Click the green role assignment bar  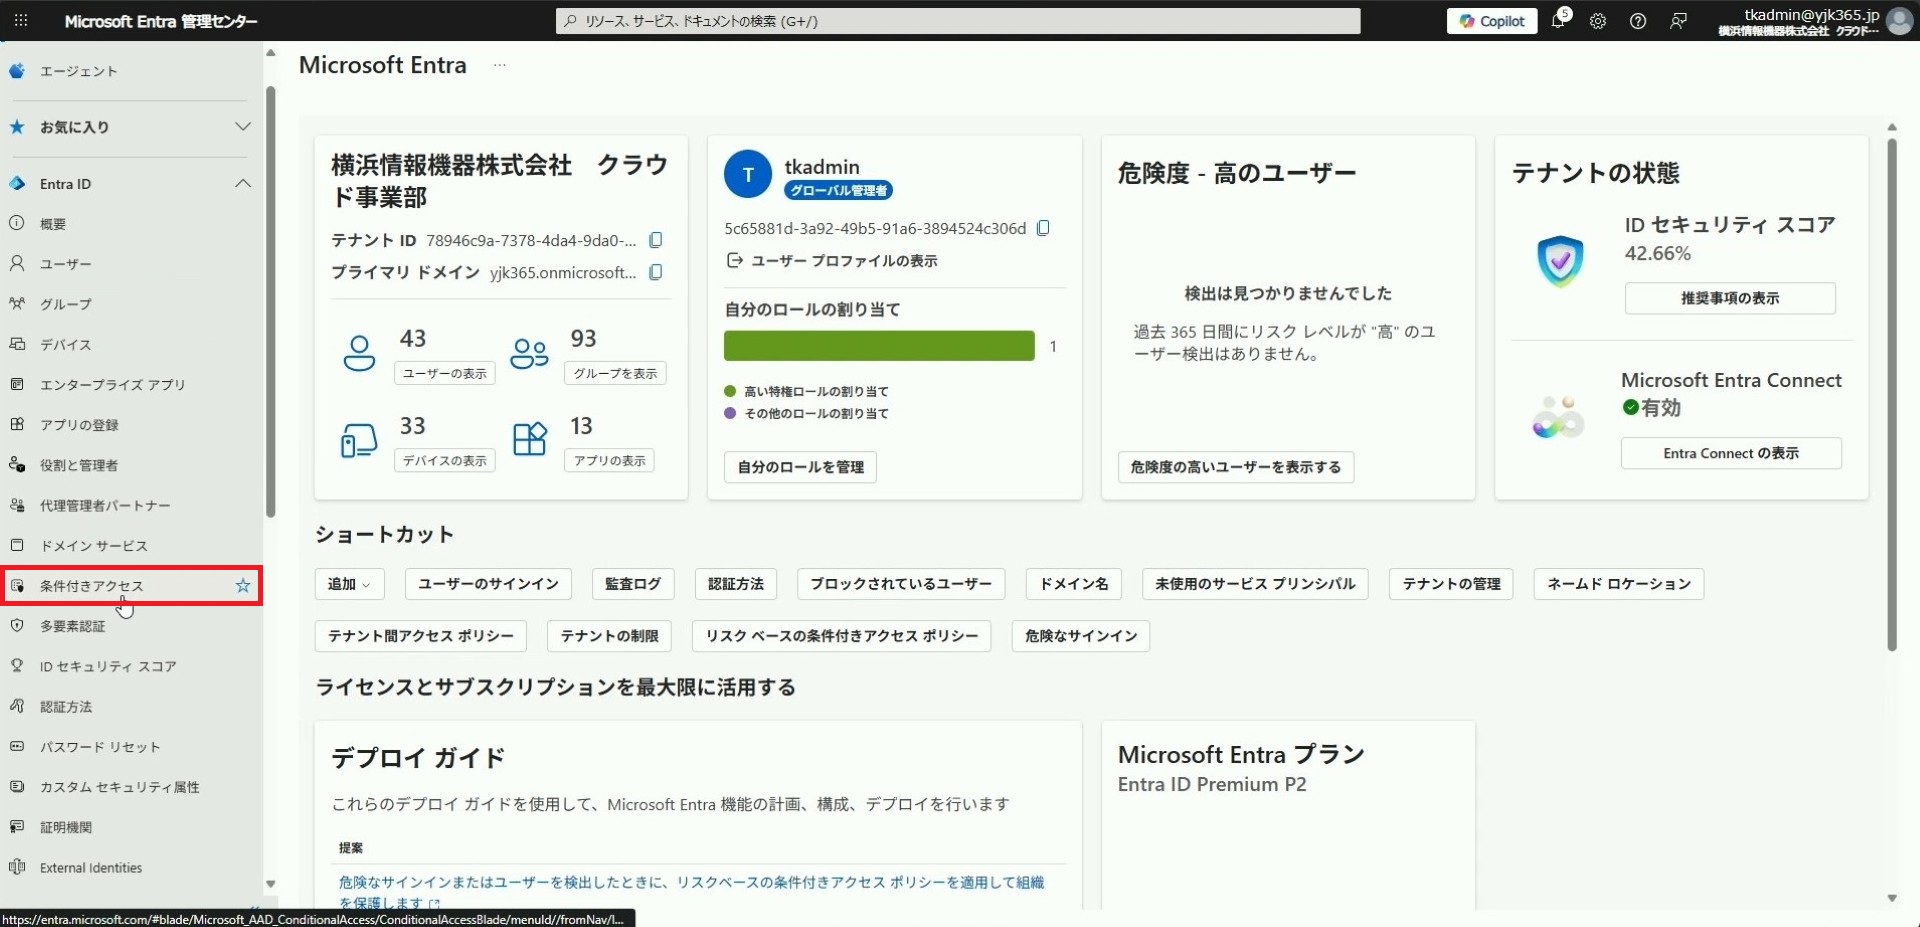click(x=878, y=346)
